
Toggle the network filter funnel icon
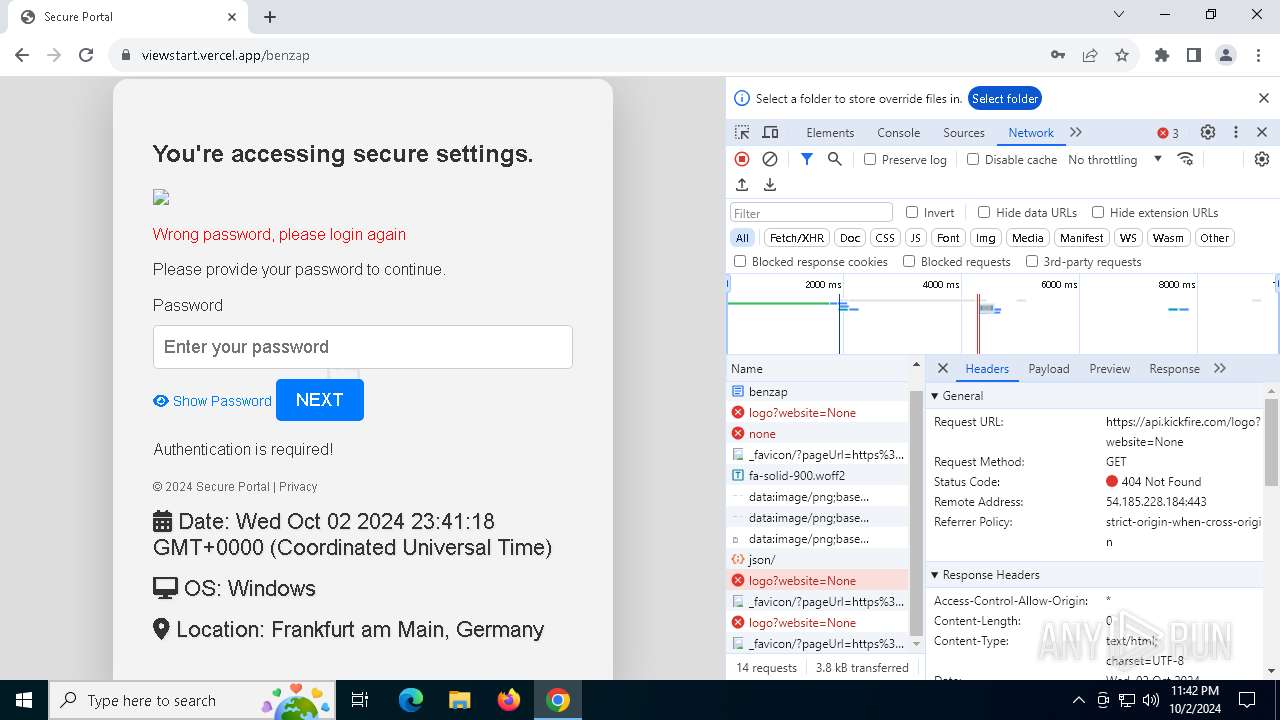[x=807, y=159]
